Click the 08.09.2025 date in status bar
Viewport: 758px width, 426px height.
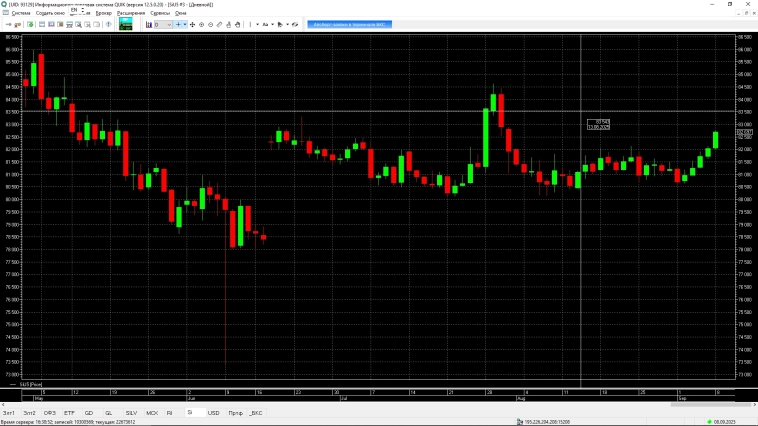coord(725,422)
